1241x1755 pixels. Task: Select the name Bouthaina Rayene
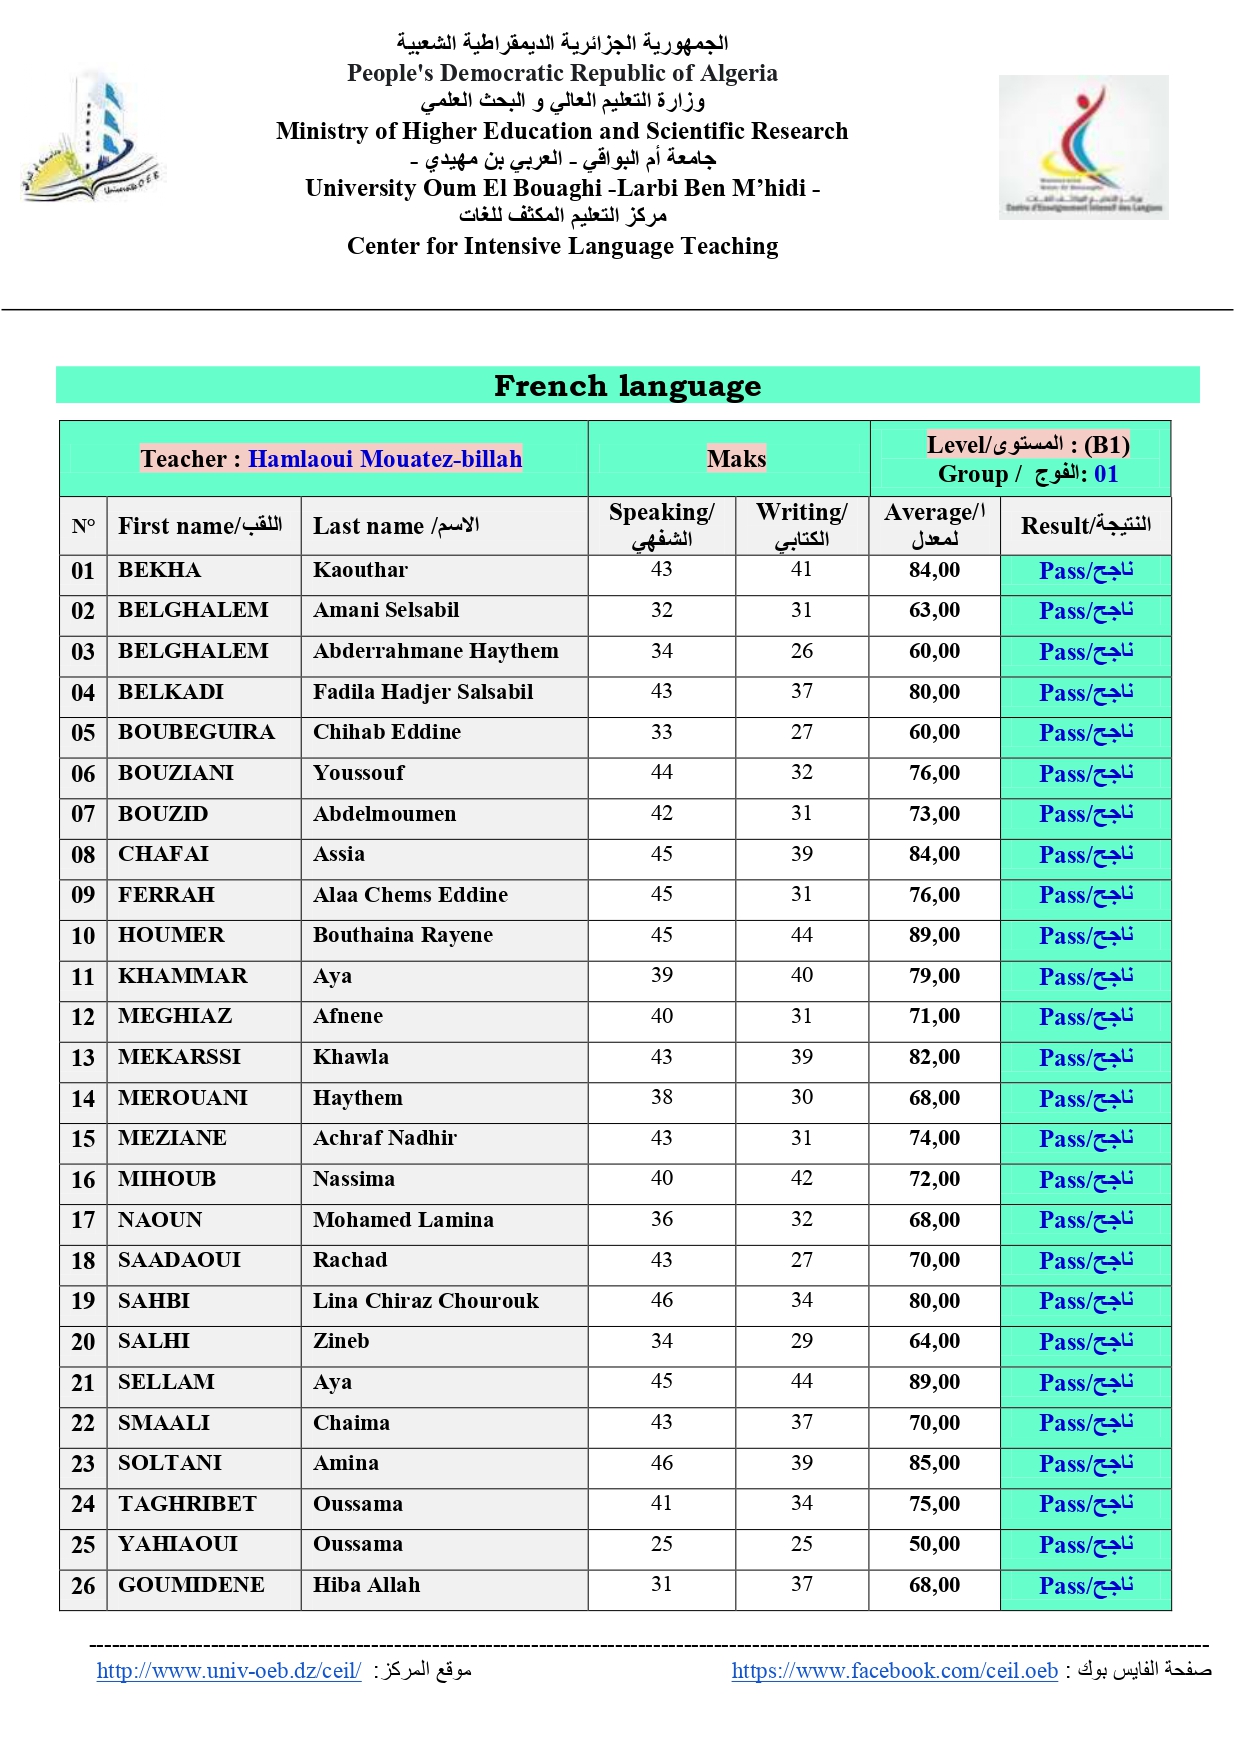click(x=403, y=935)
